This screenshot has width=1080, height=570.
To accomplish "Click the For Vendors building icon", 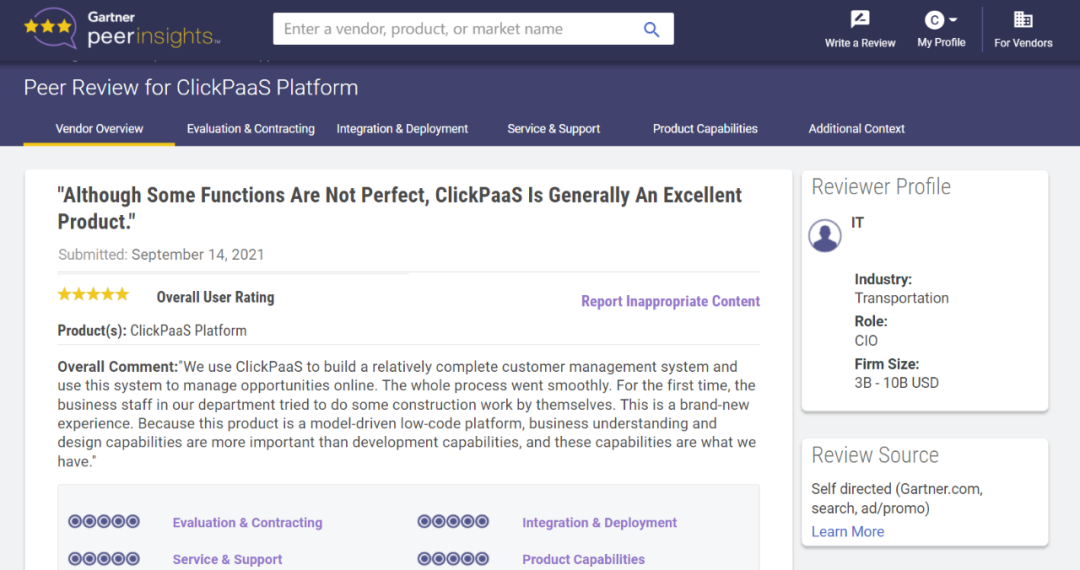I will coord(1023,20).
